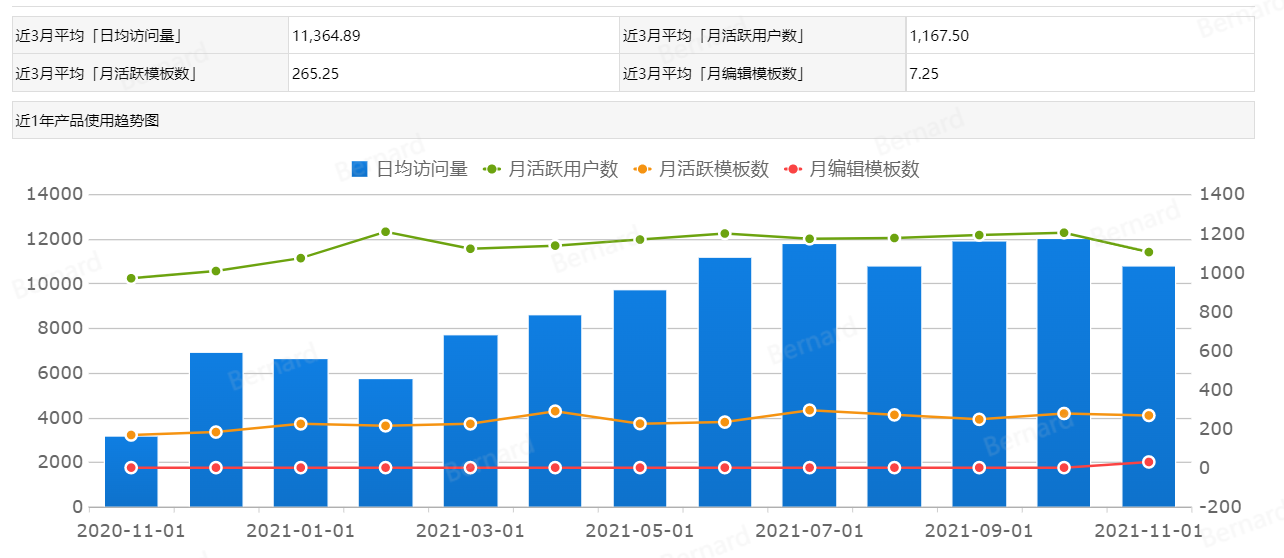
Task: Click the 2021-07-01 x-axis label
Action: (809, 529)
